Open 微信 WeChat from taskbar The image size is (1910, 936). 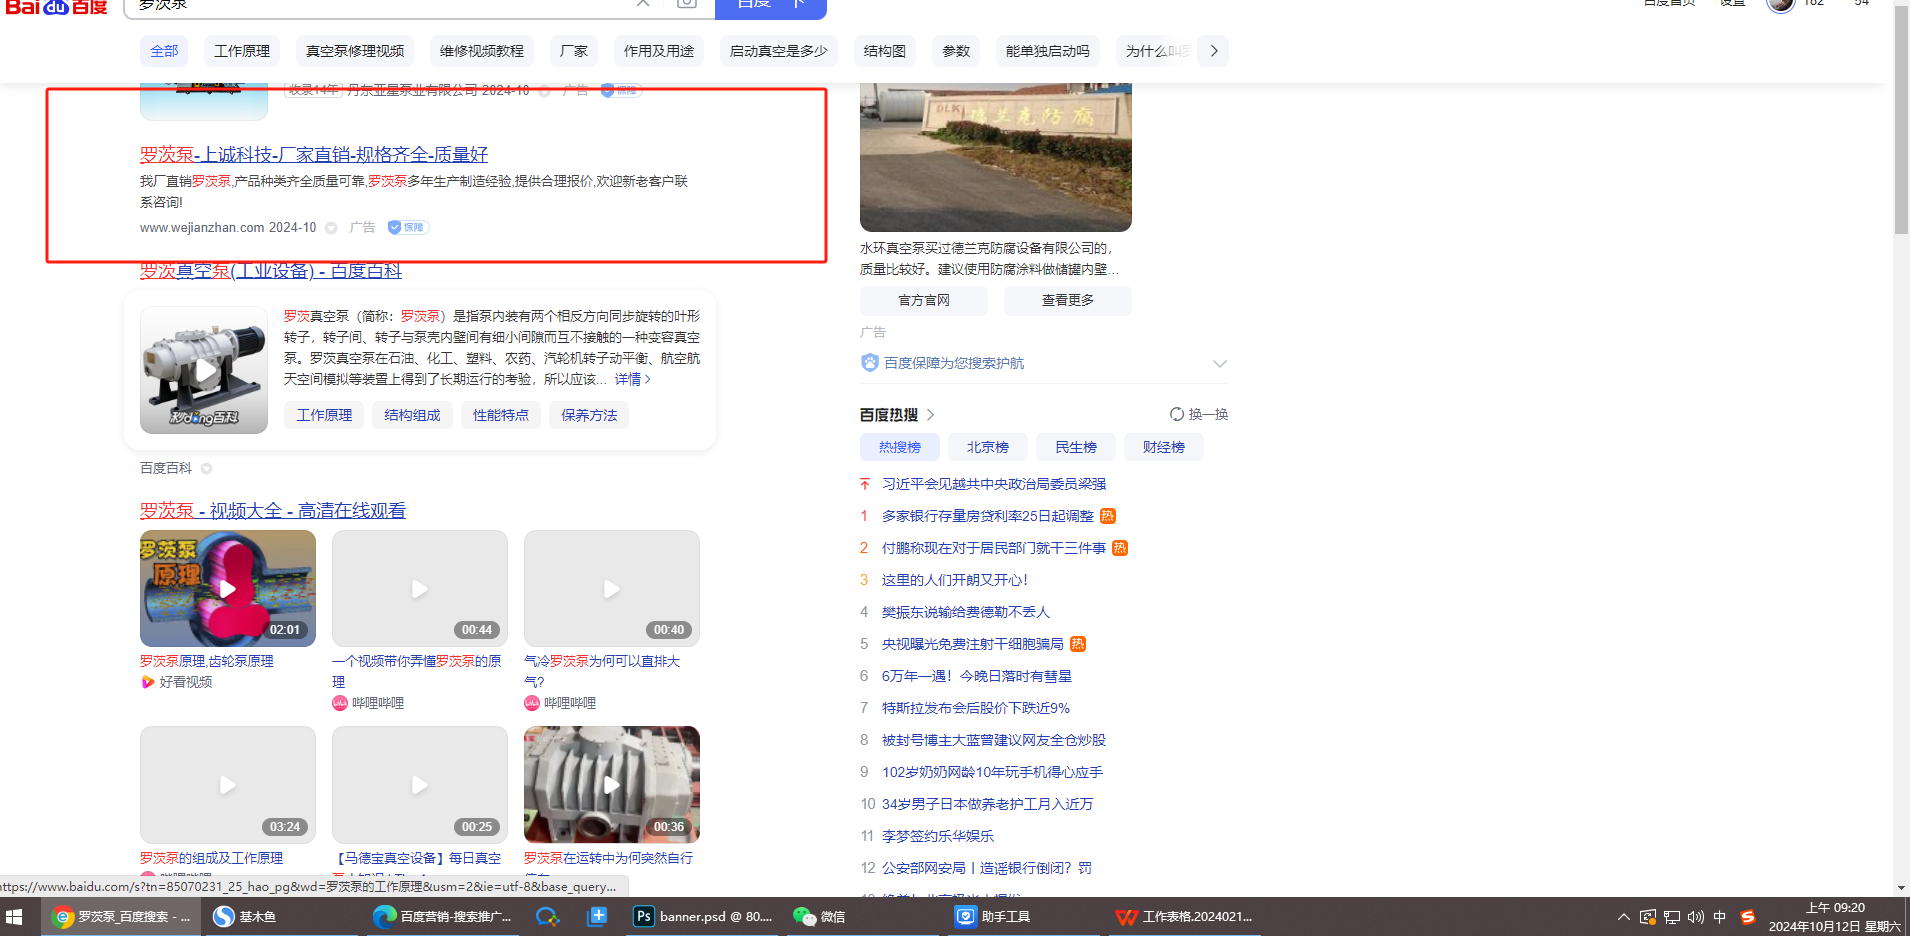819,916
